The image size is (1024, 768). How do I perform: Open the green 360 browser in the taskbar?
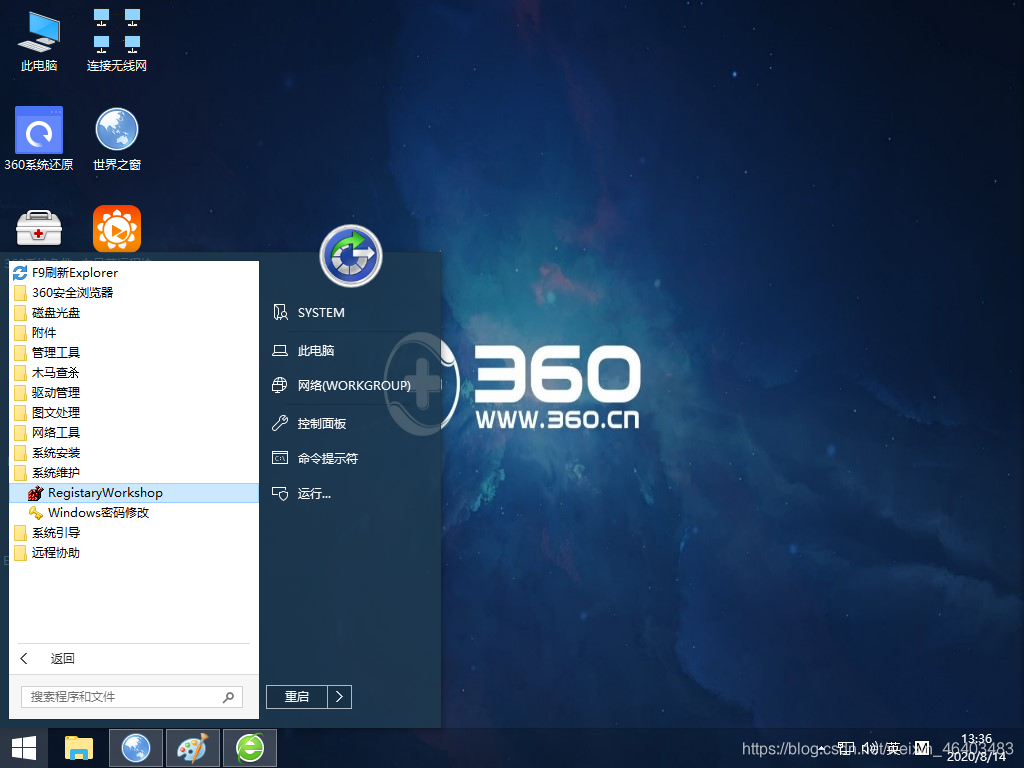pos(249,748)
